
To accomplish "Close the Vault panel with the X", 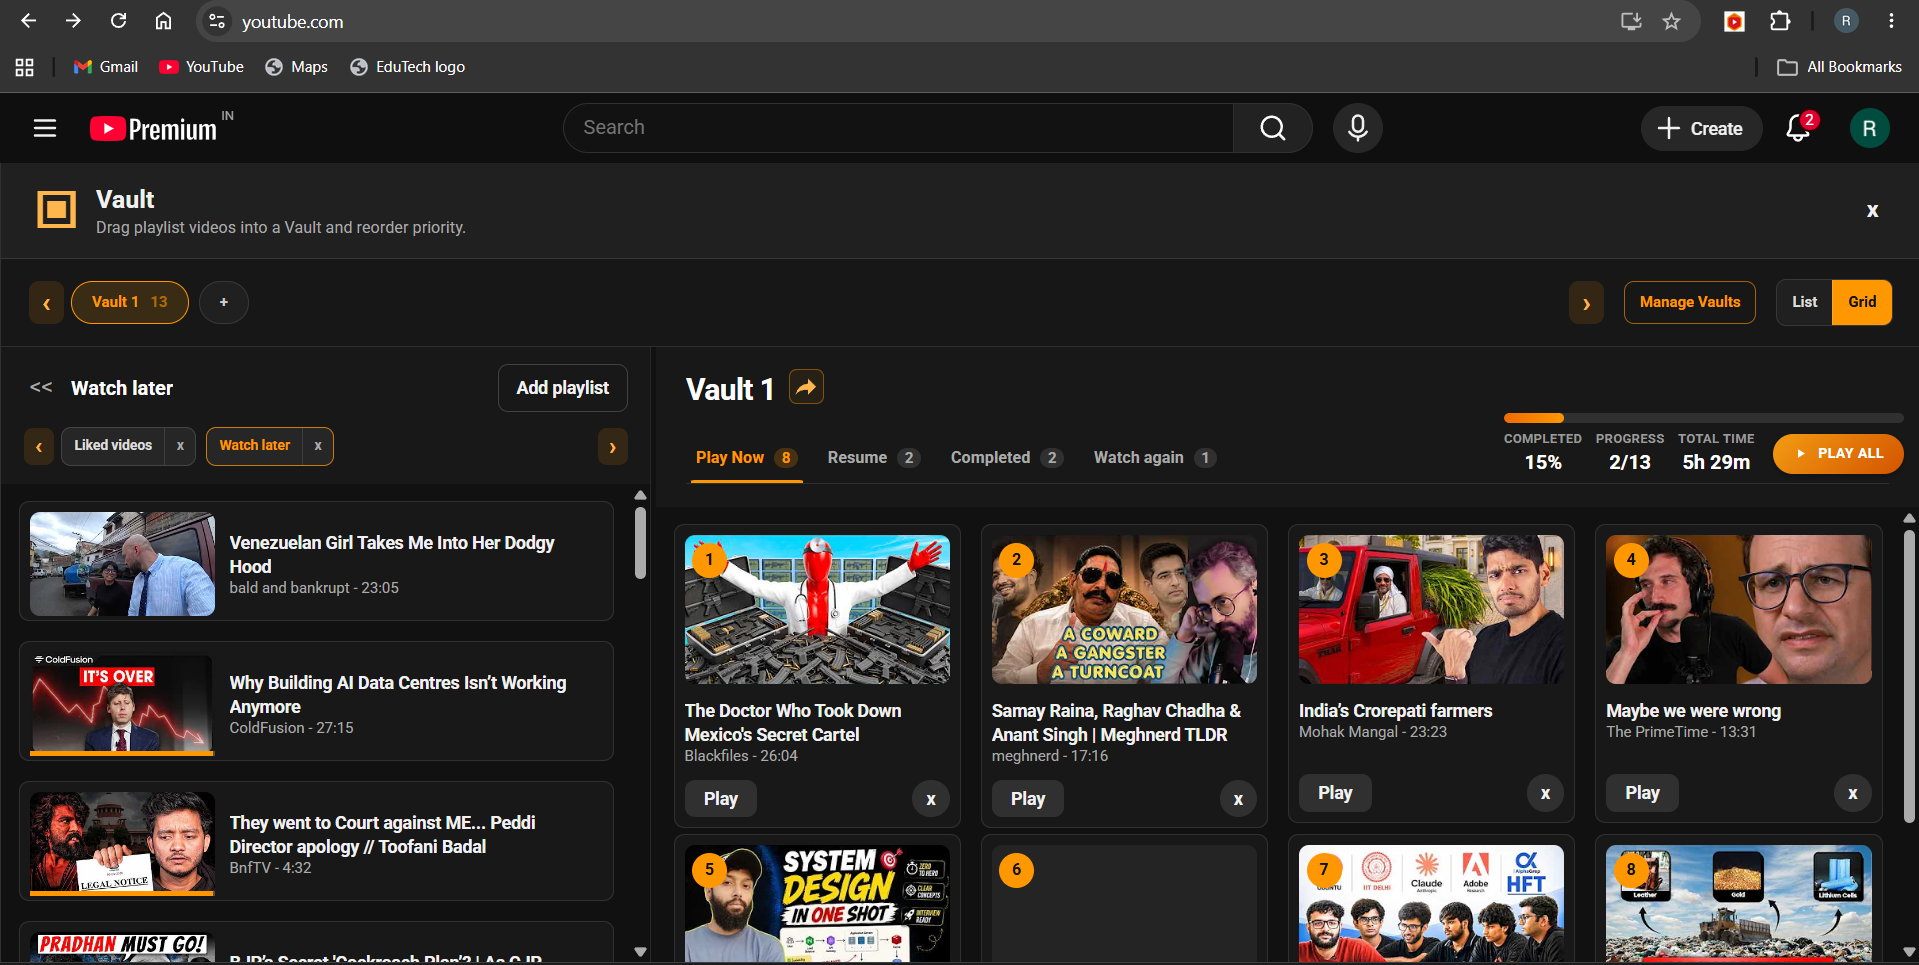I will point(1872,211).
